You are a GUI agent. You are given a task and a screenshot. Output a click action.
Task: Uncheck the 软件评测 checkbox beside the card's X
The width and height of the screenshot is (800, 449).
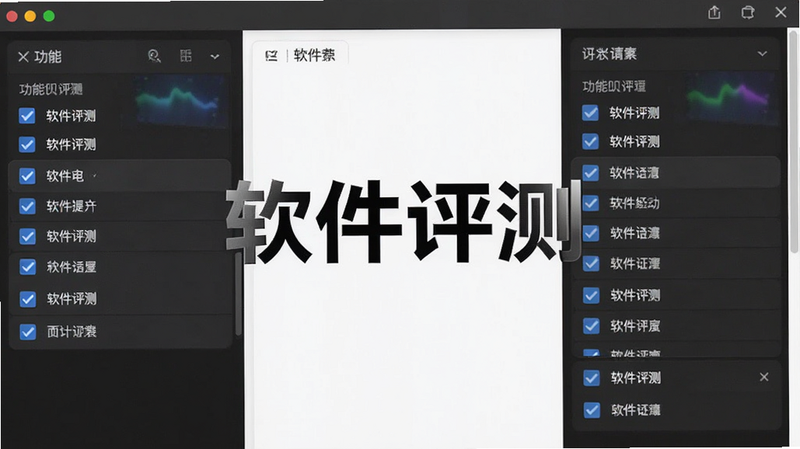click(591, 378)
